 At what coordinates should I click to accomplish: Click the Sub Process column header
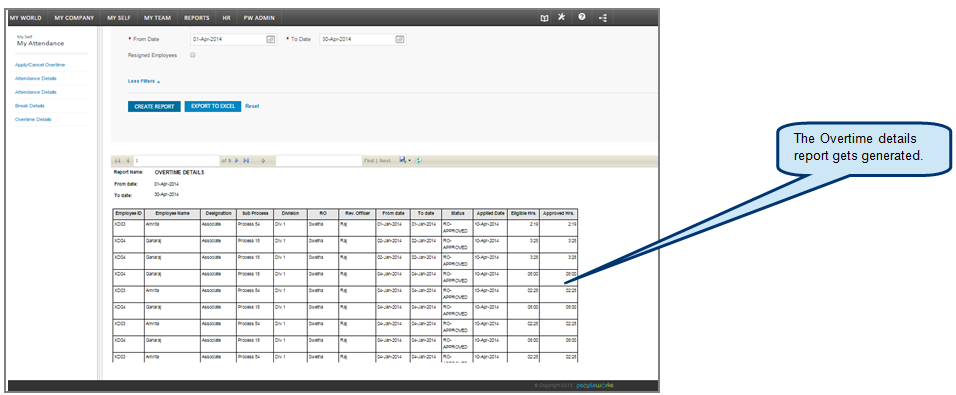point(255,213)
